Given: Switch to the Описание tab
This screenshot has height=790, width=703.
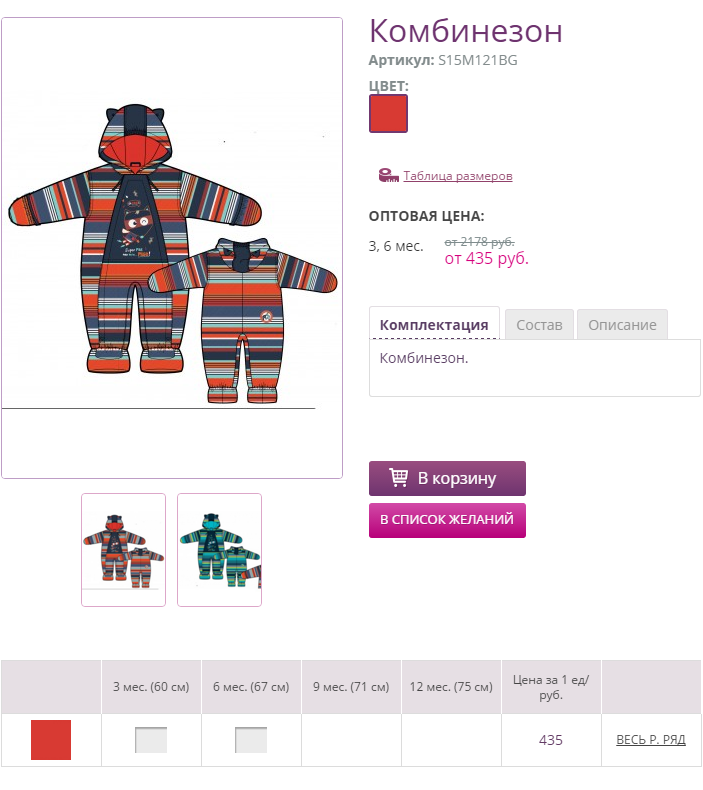Looking at the screenshot, I should pos(622,325).
